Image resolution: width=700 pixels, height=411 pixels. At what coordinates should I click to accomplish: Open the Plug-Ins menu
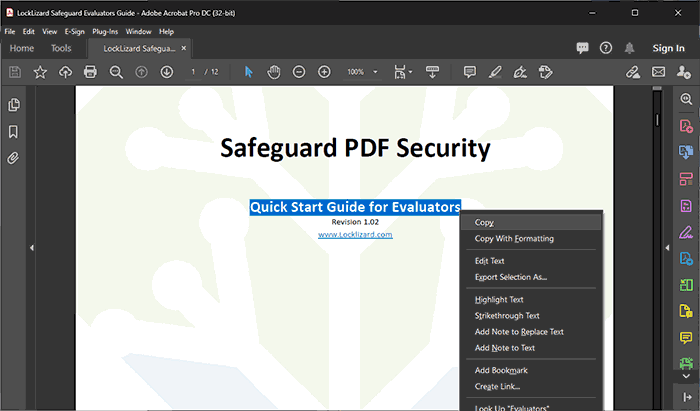[105, 32]
